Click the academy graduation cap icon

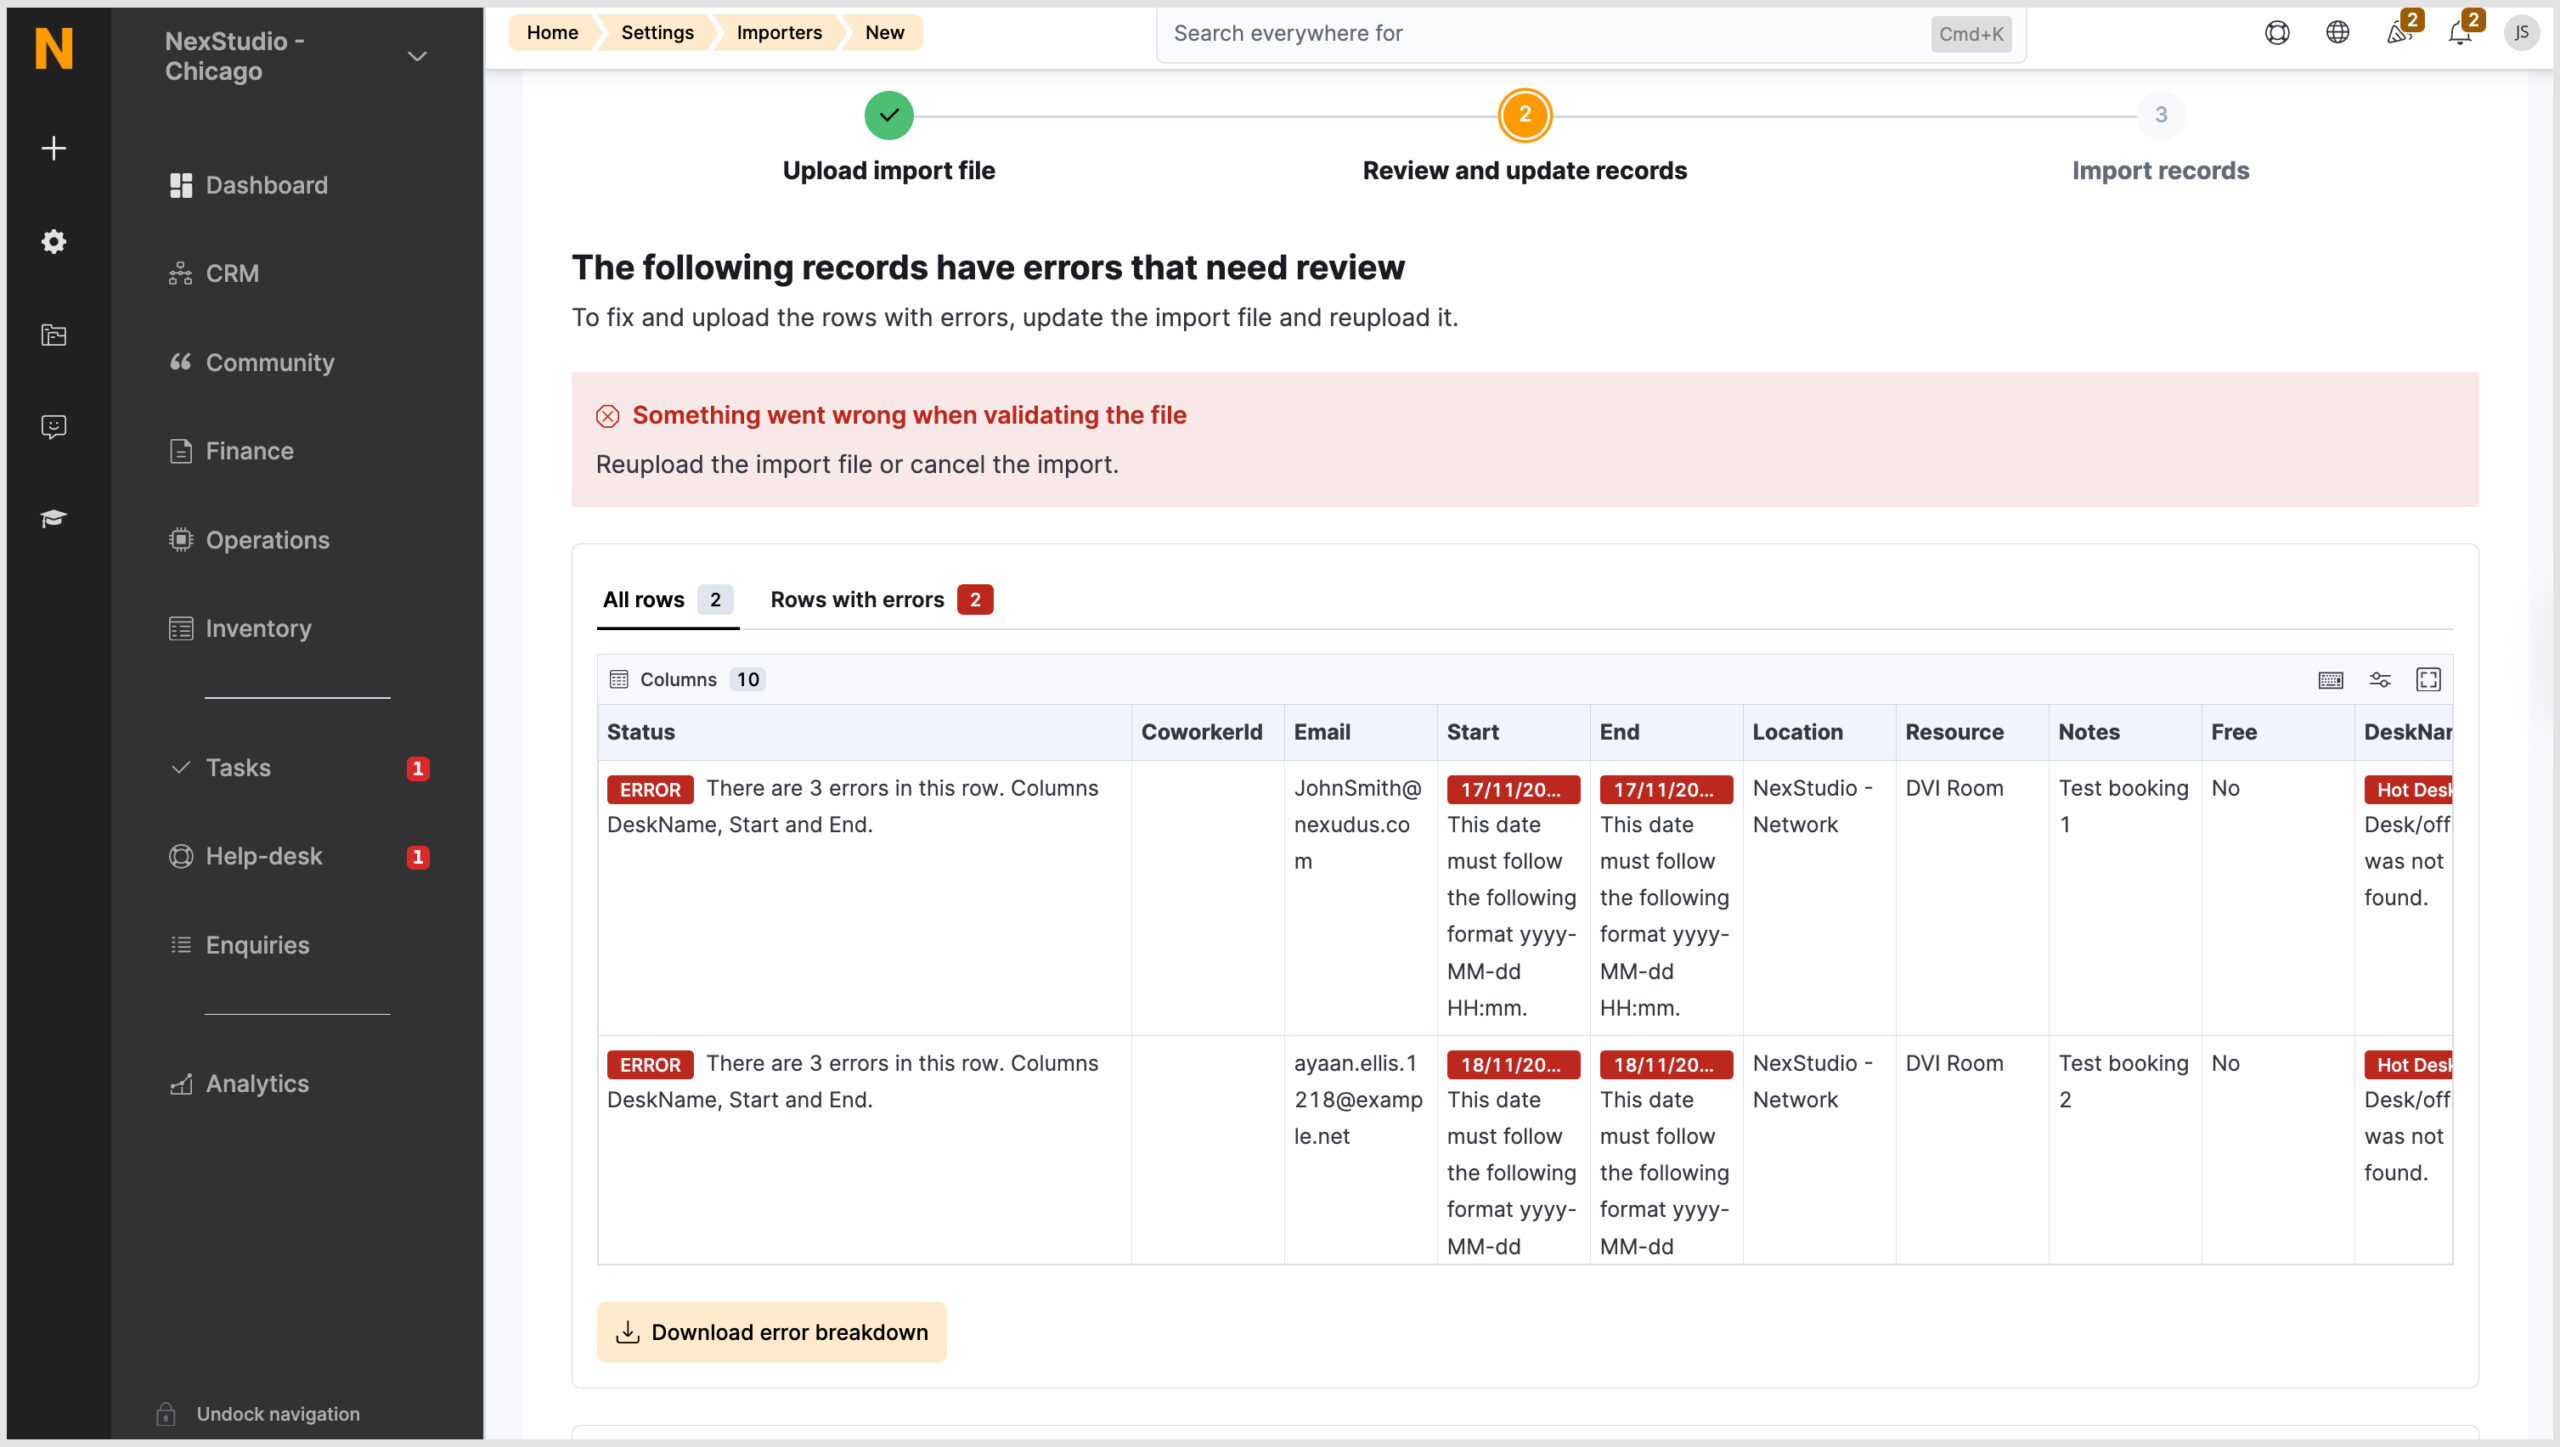[x=52, y=518]
